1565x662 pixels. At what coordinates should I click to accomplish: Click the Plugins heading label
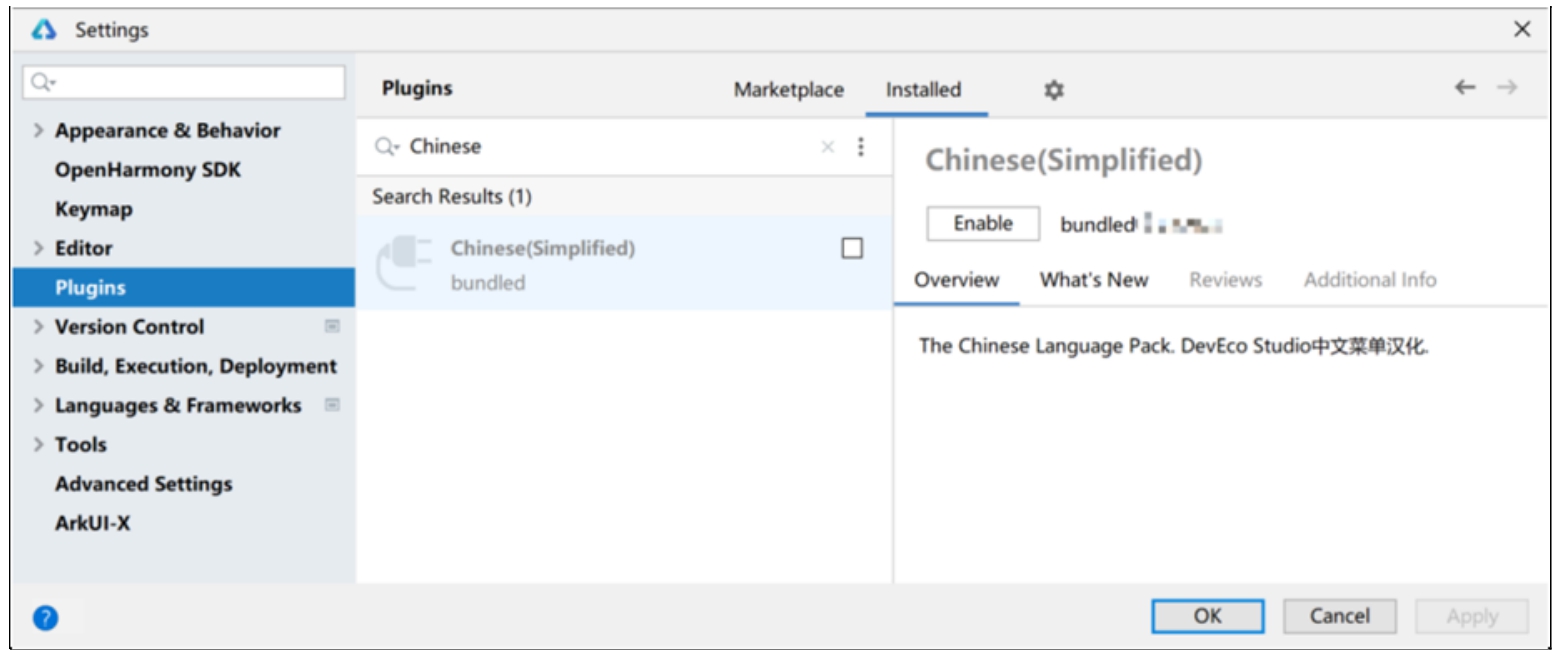point(417,88)
